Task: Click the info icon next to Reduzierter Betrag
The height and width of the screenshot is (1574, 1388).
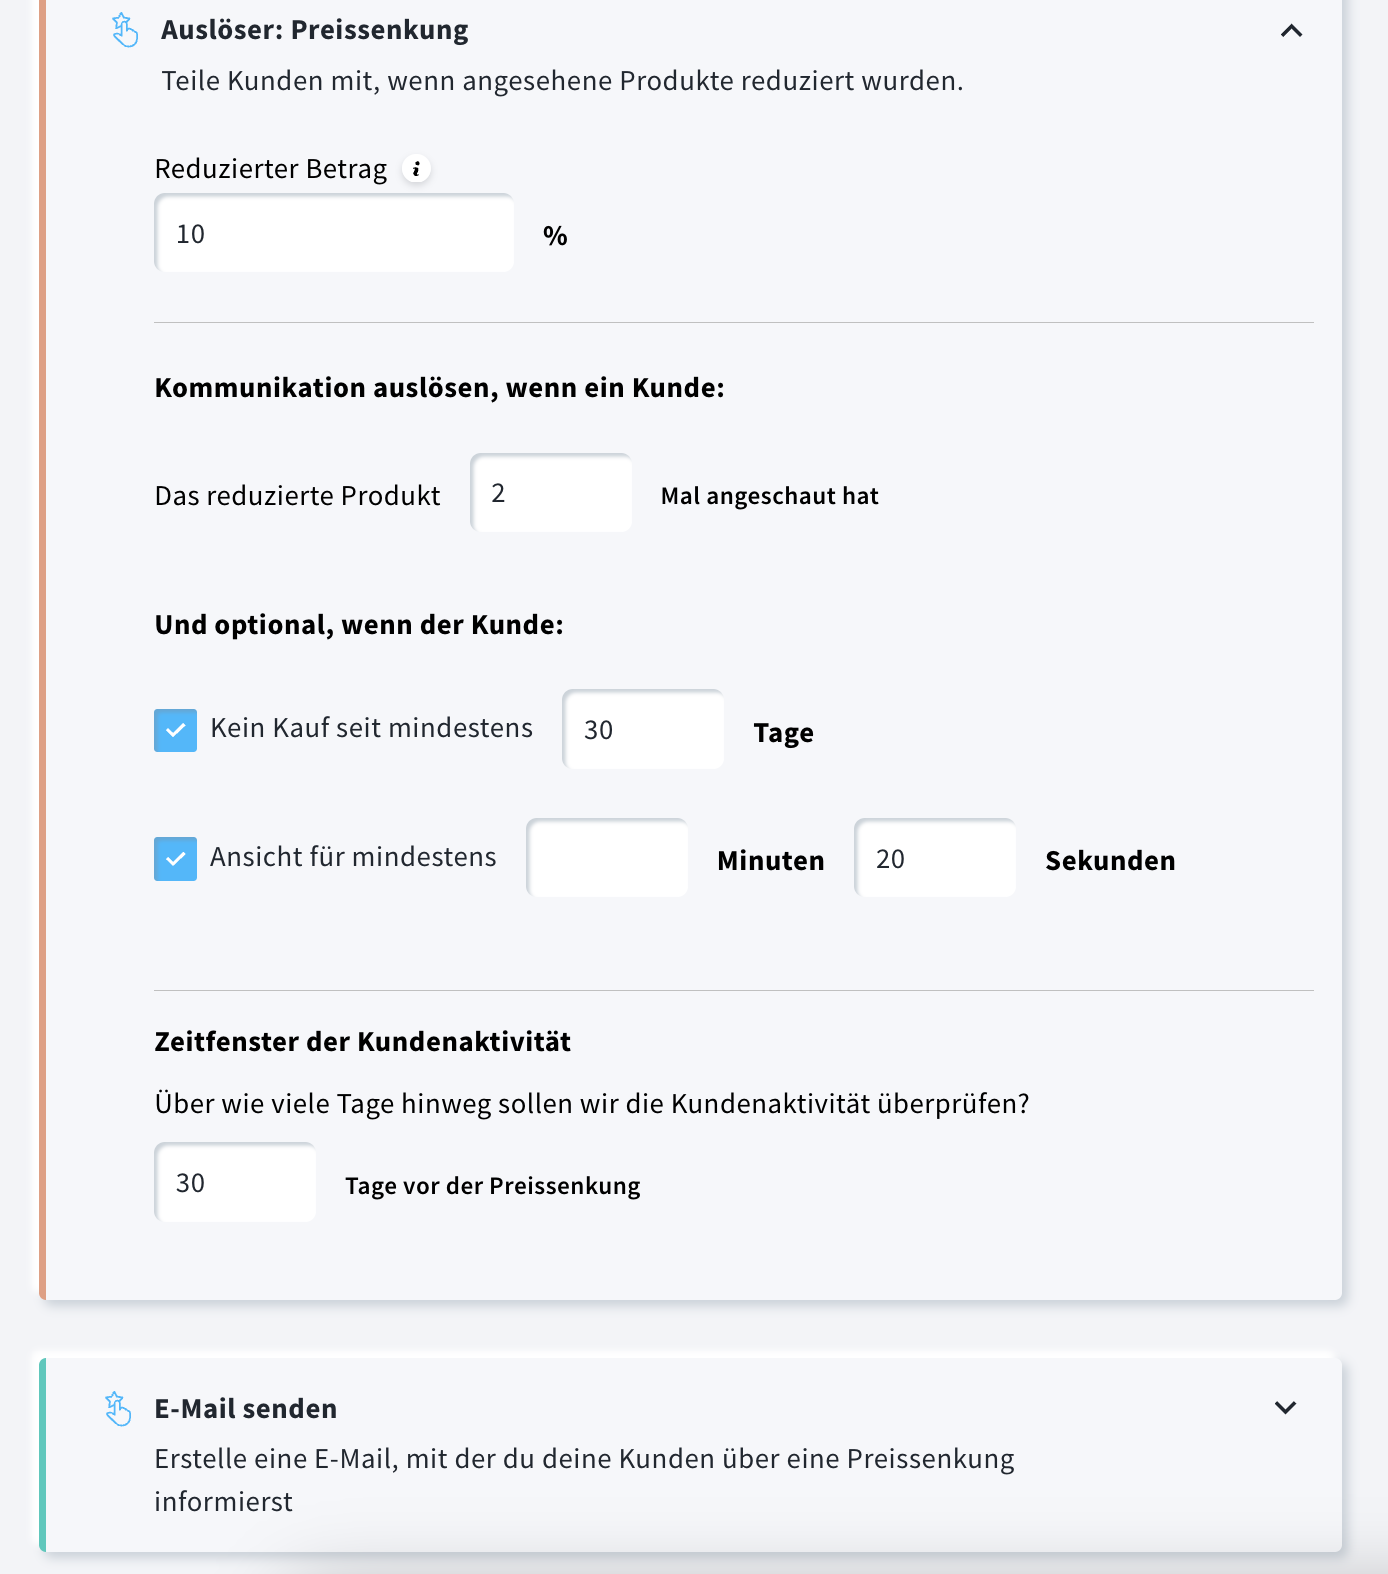Action: (x=416, y=169)
